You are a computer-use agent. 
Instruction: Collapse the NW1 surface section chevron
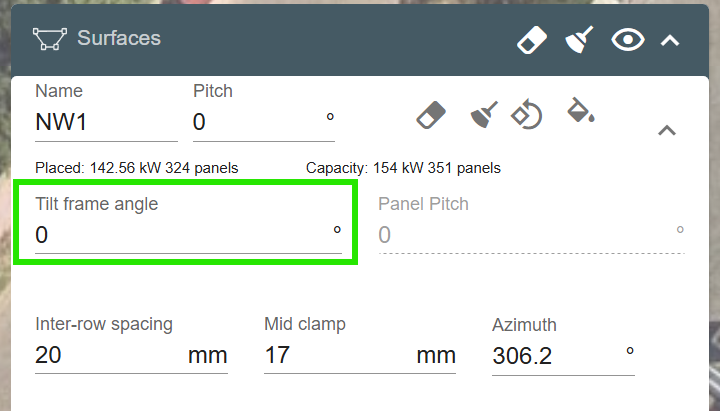667,130
